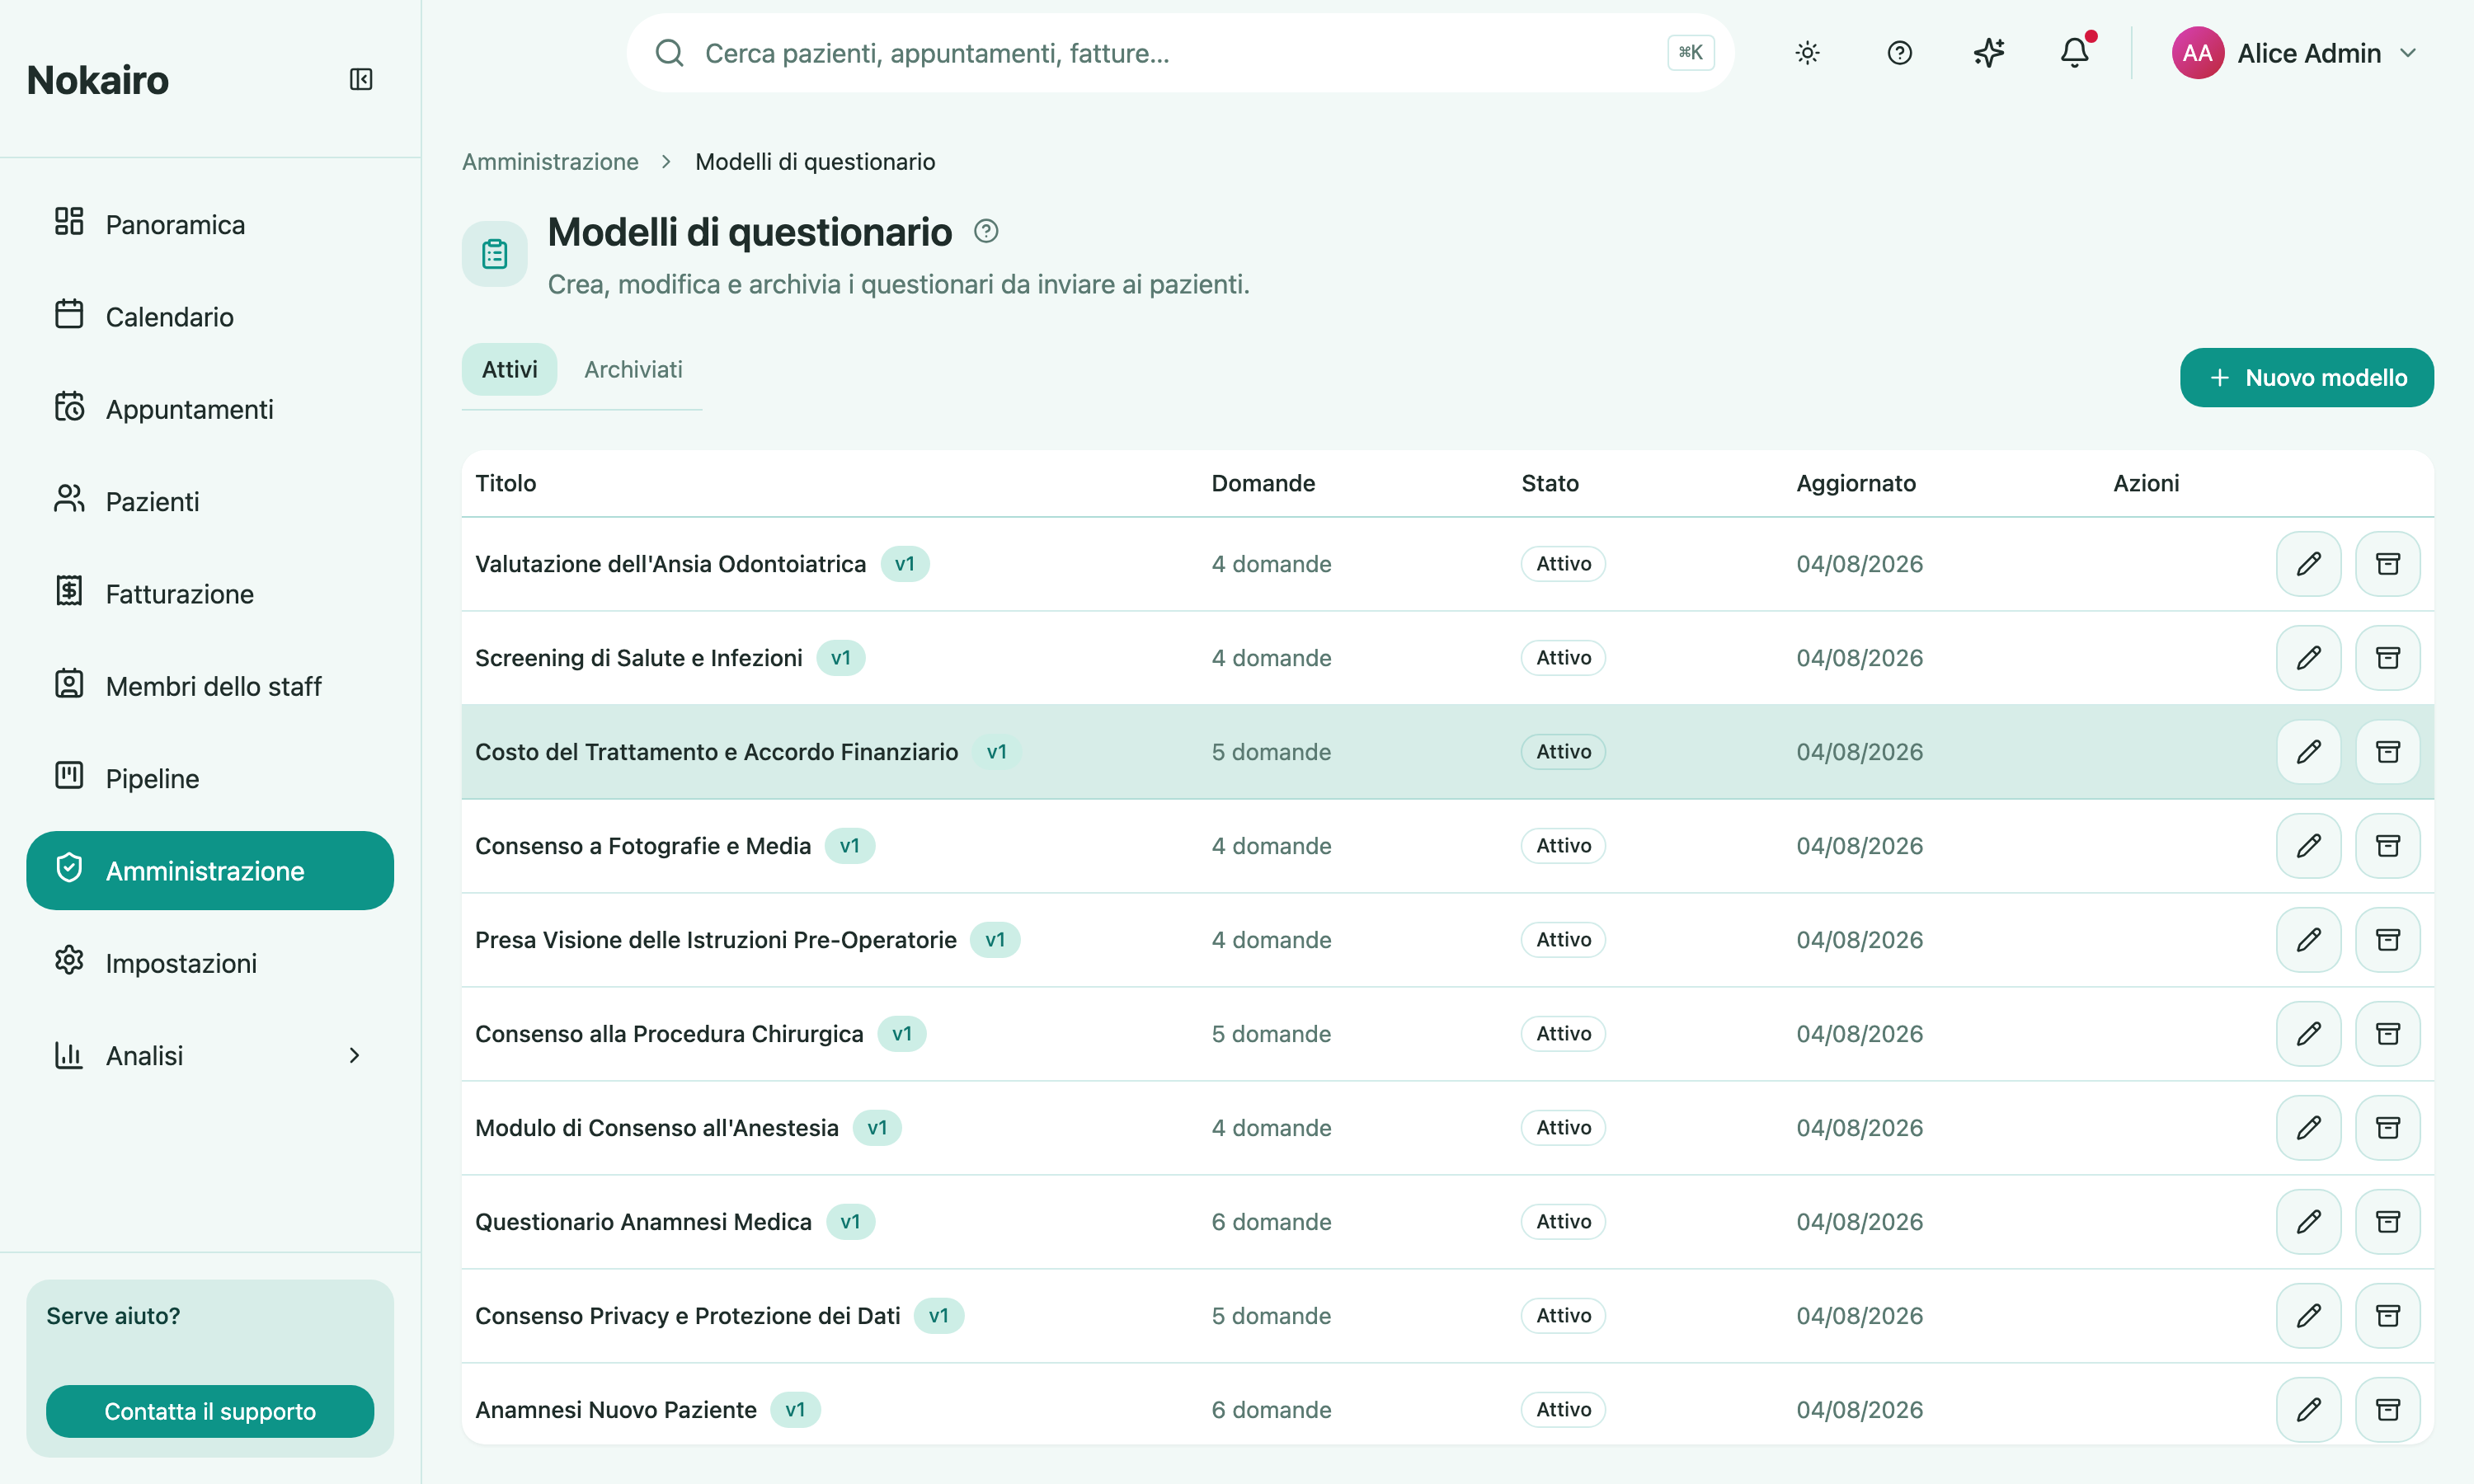The width and height of the screenshot is (2474, 1484).
Task: Switch to the Archiviati tab
Action: pos(633,369)
